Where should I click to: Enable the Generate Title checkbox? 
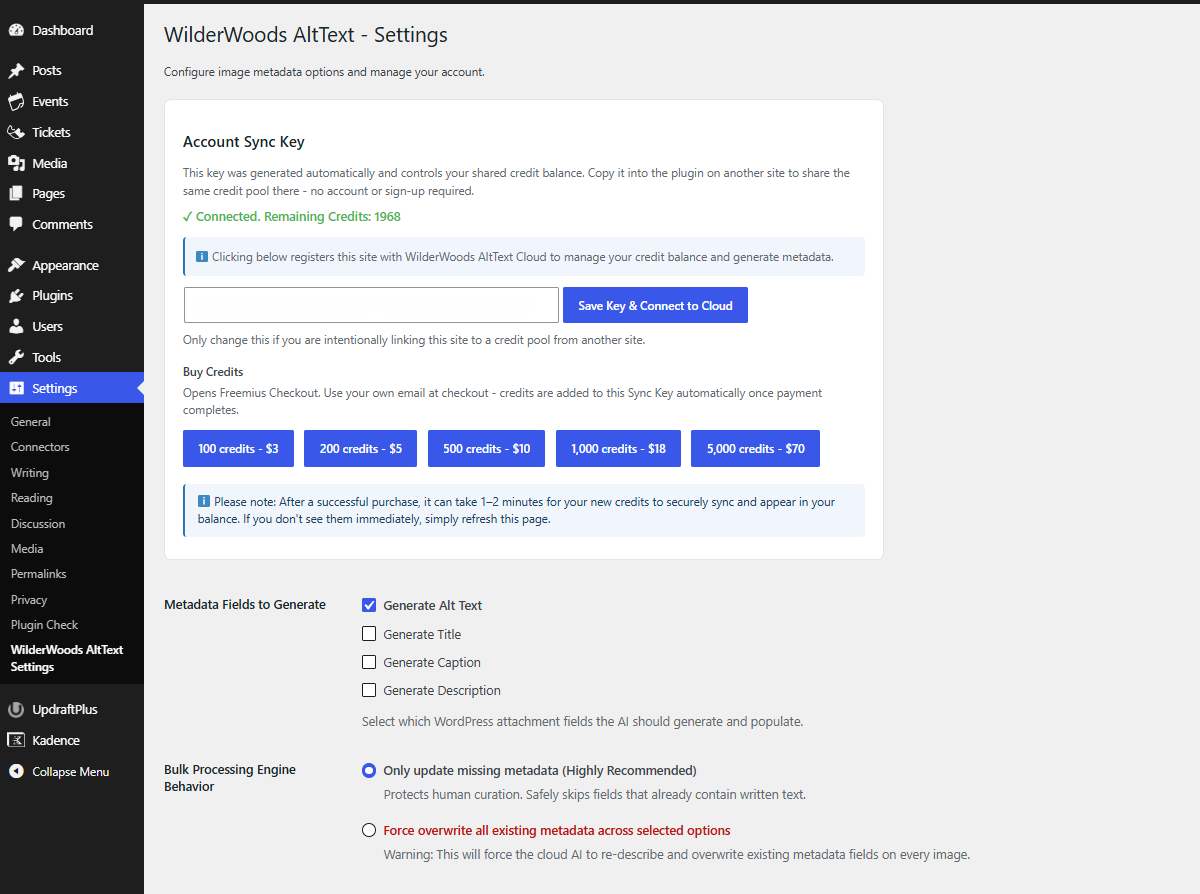369,634
